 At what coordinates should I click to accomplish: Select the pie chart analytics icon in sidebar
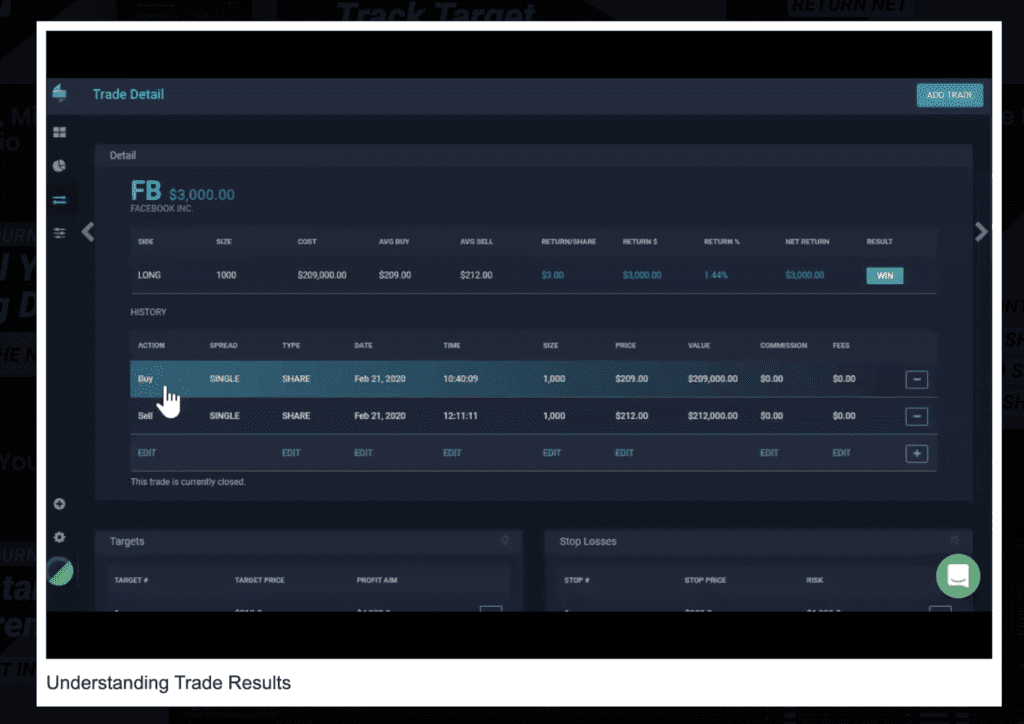(x=59, y=165)
